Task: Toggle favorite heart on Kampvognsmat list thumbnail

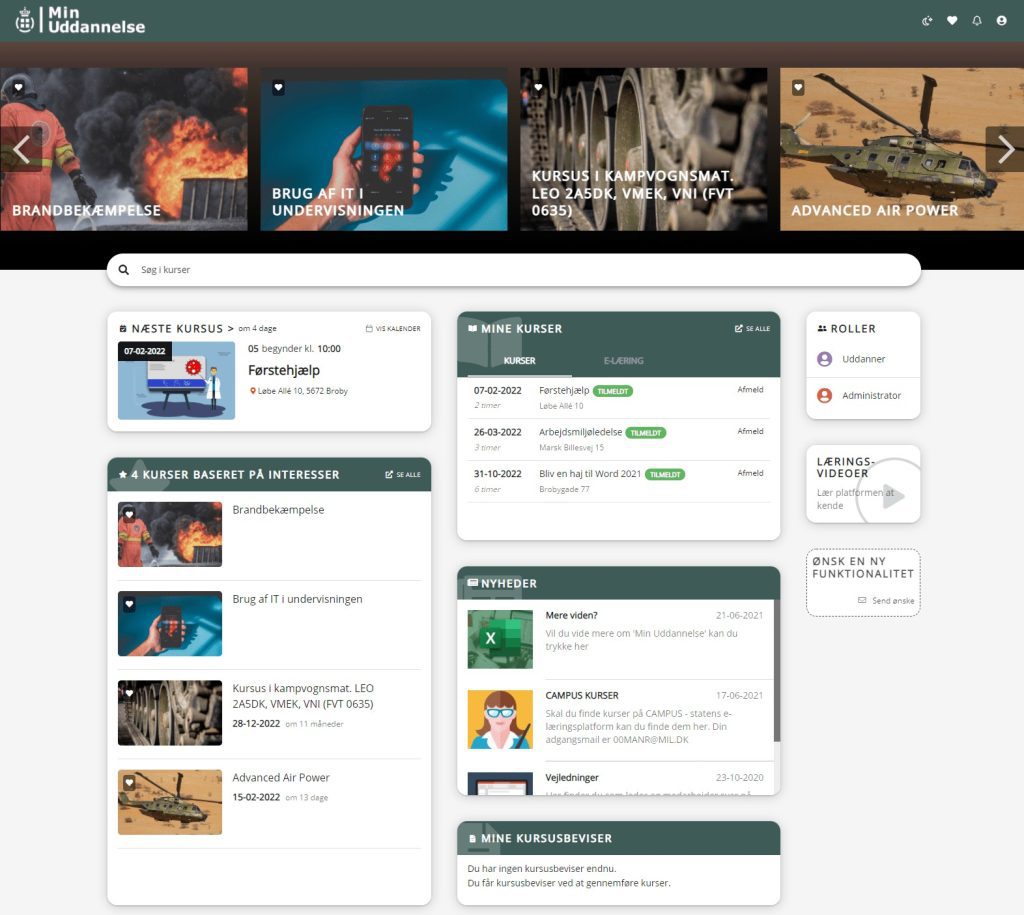Action: (129, 694)
